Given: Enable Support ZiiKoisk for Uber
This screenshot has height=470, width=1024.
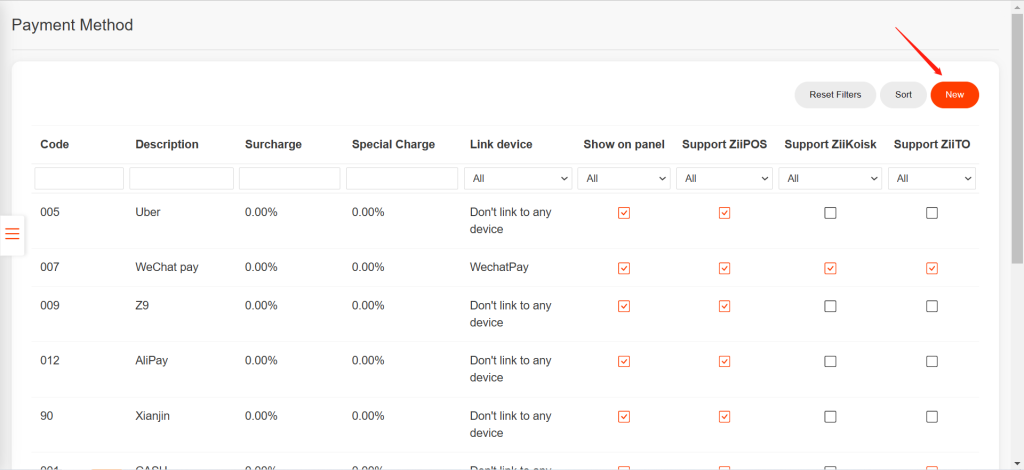Looking at the screenshot, I should [830, 213].
